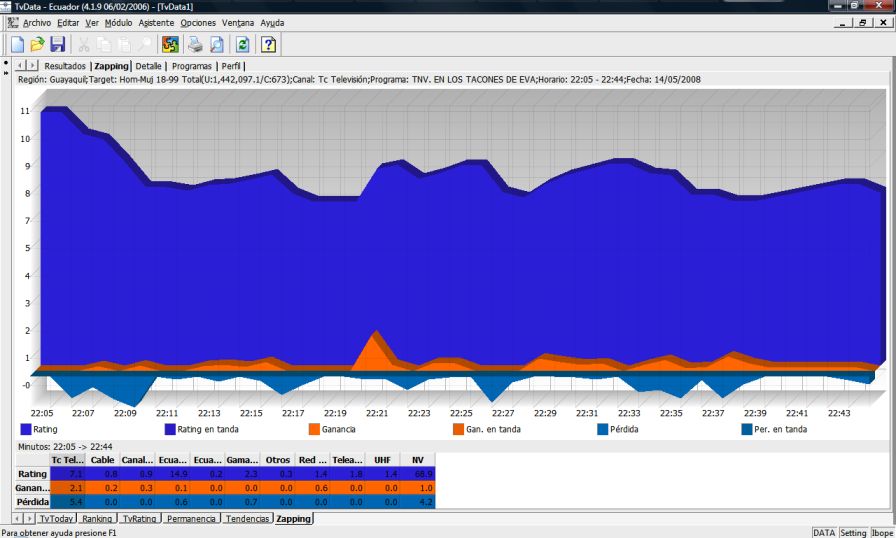Select the Cable column header
Image resolution: width=896 pixels, height=538 pixels.
[102, 460]
